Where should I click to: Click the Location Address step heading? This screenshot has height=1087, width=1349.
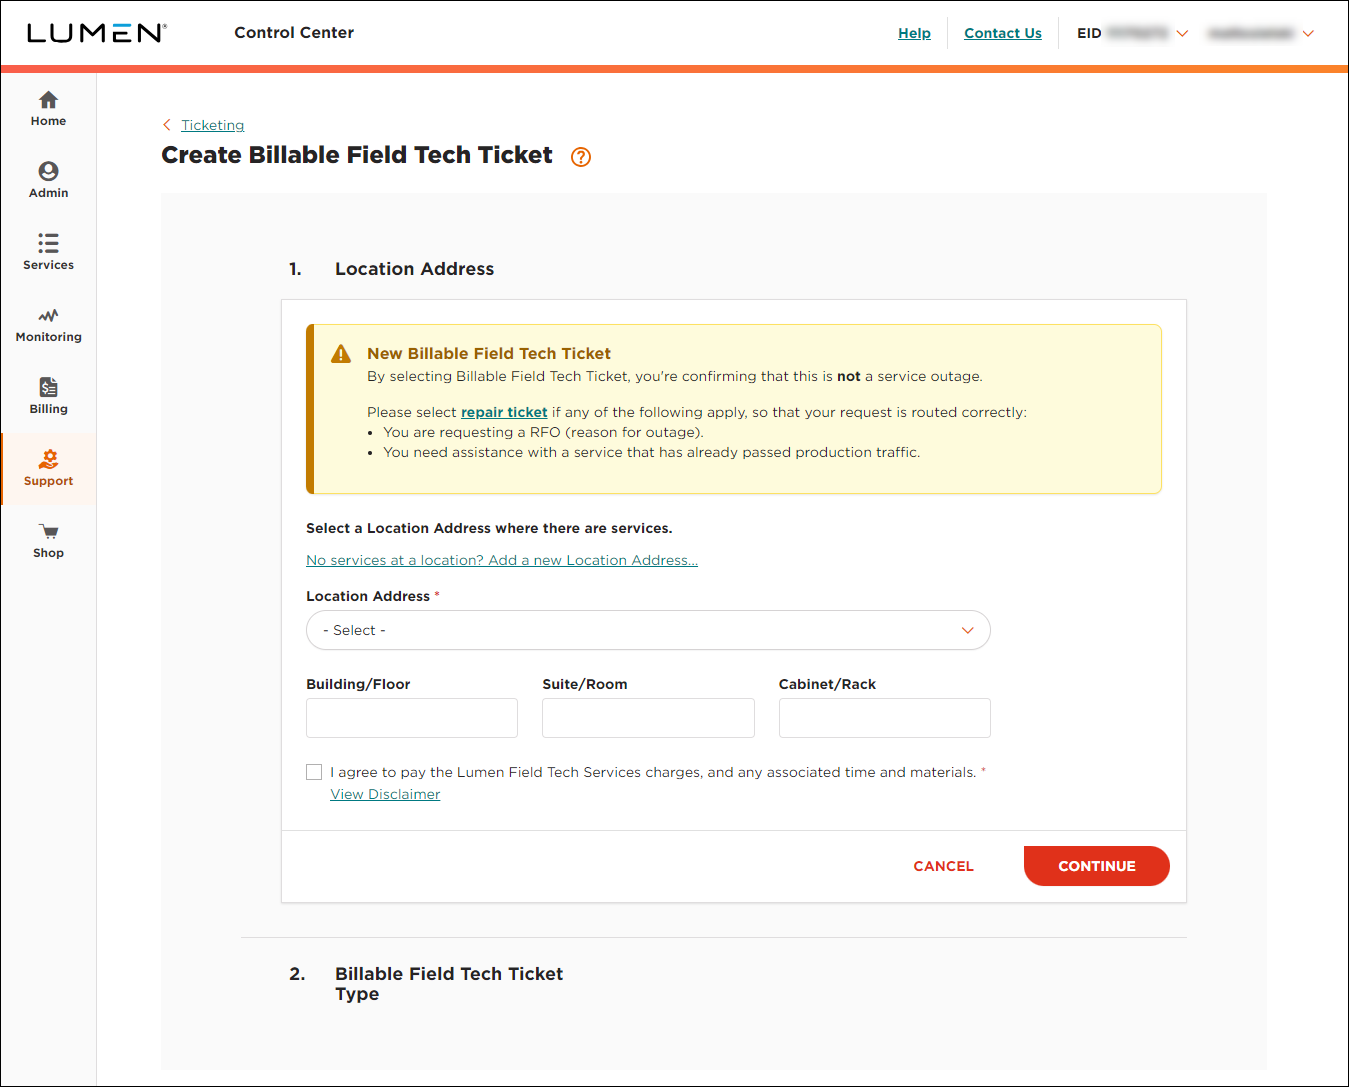click(x=414, y=269)
